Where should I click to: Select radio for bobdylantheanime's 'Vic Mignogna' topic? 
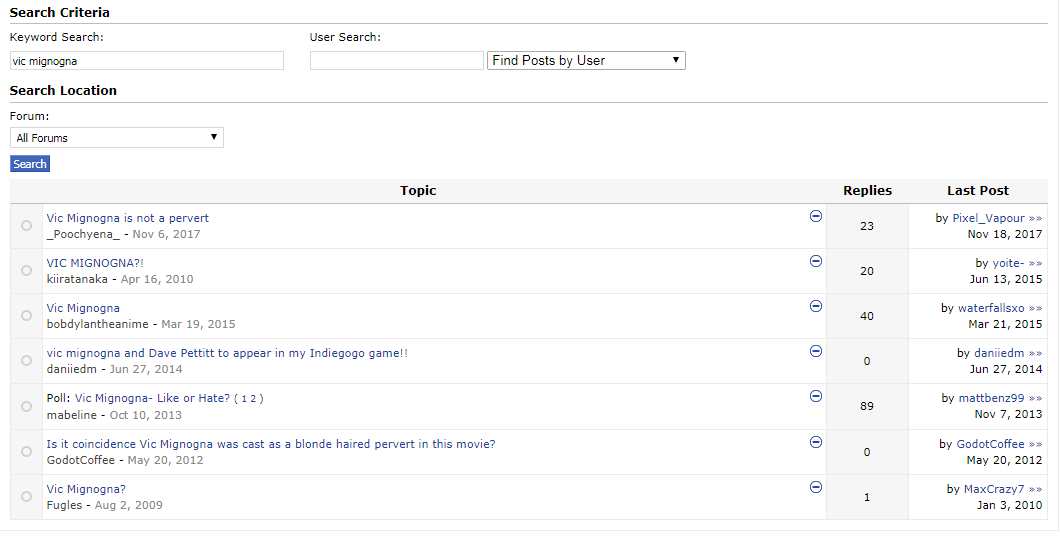pos(26,316)
